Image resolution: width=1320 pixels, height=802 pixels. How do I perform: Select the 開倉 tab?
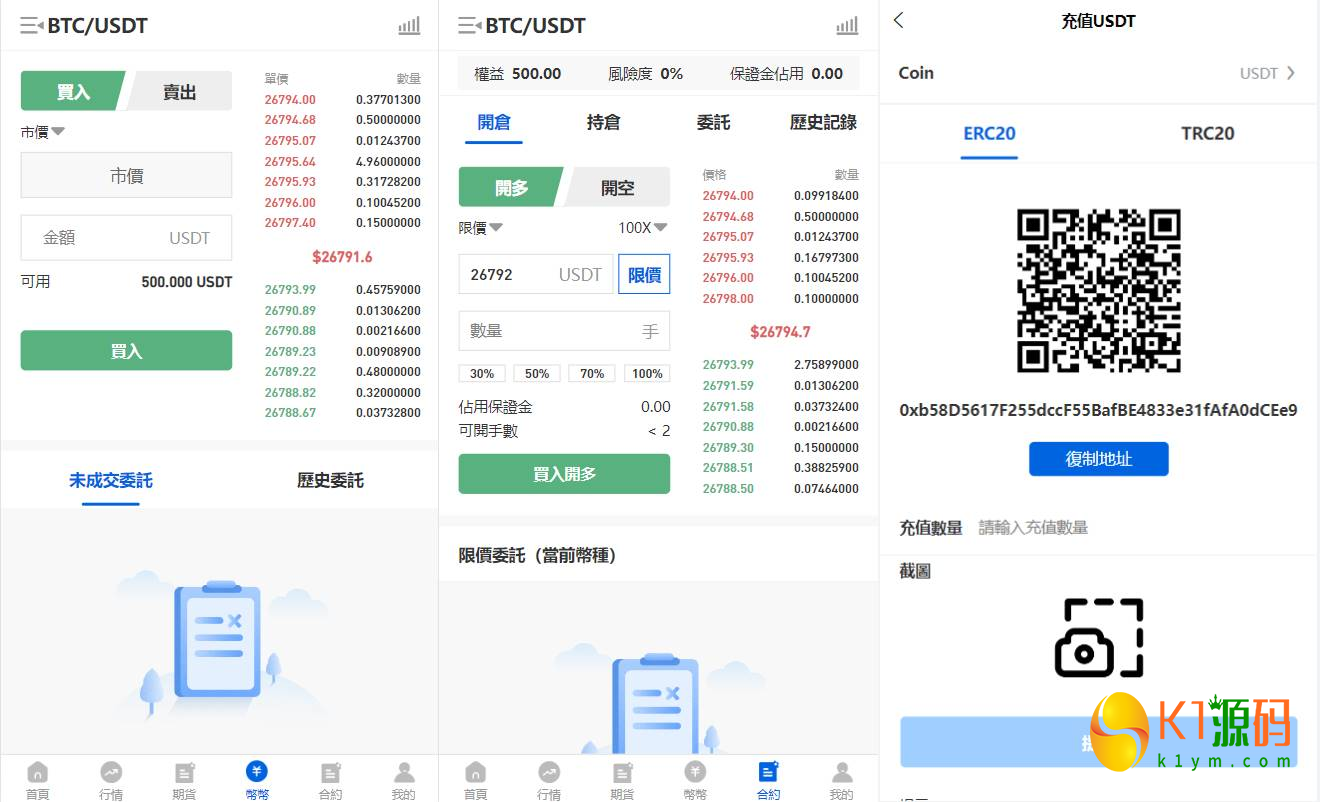494,122
